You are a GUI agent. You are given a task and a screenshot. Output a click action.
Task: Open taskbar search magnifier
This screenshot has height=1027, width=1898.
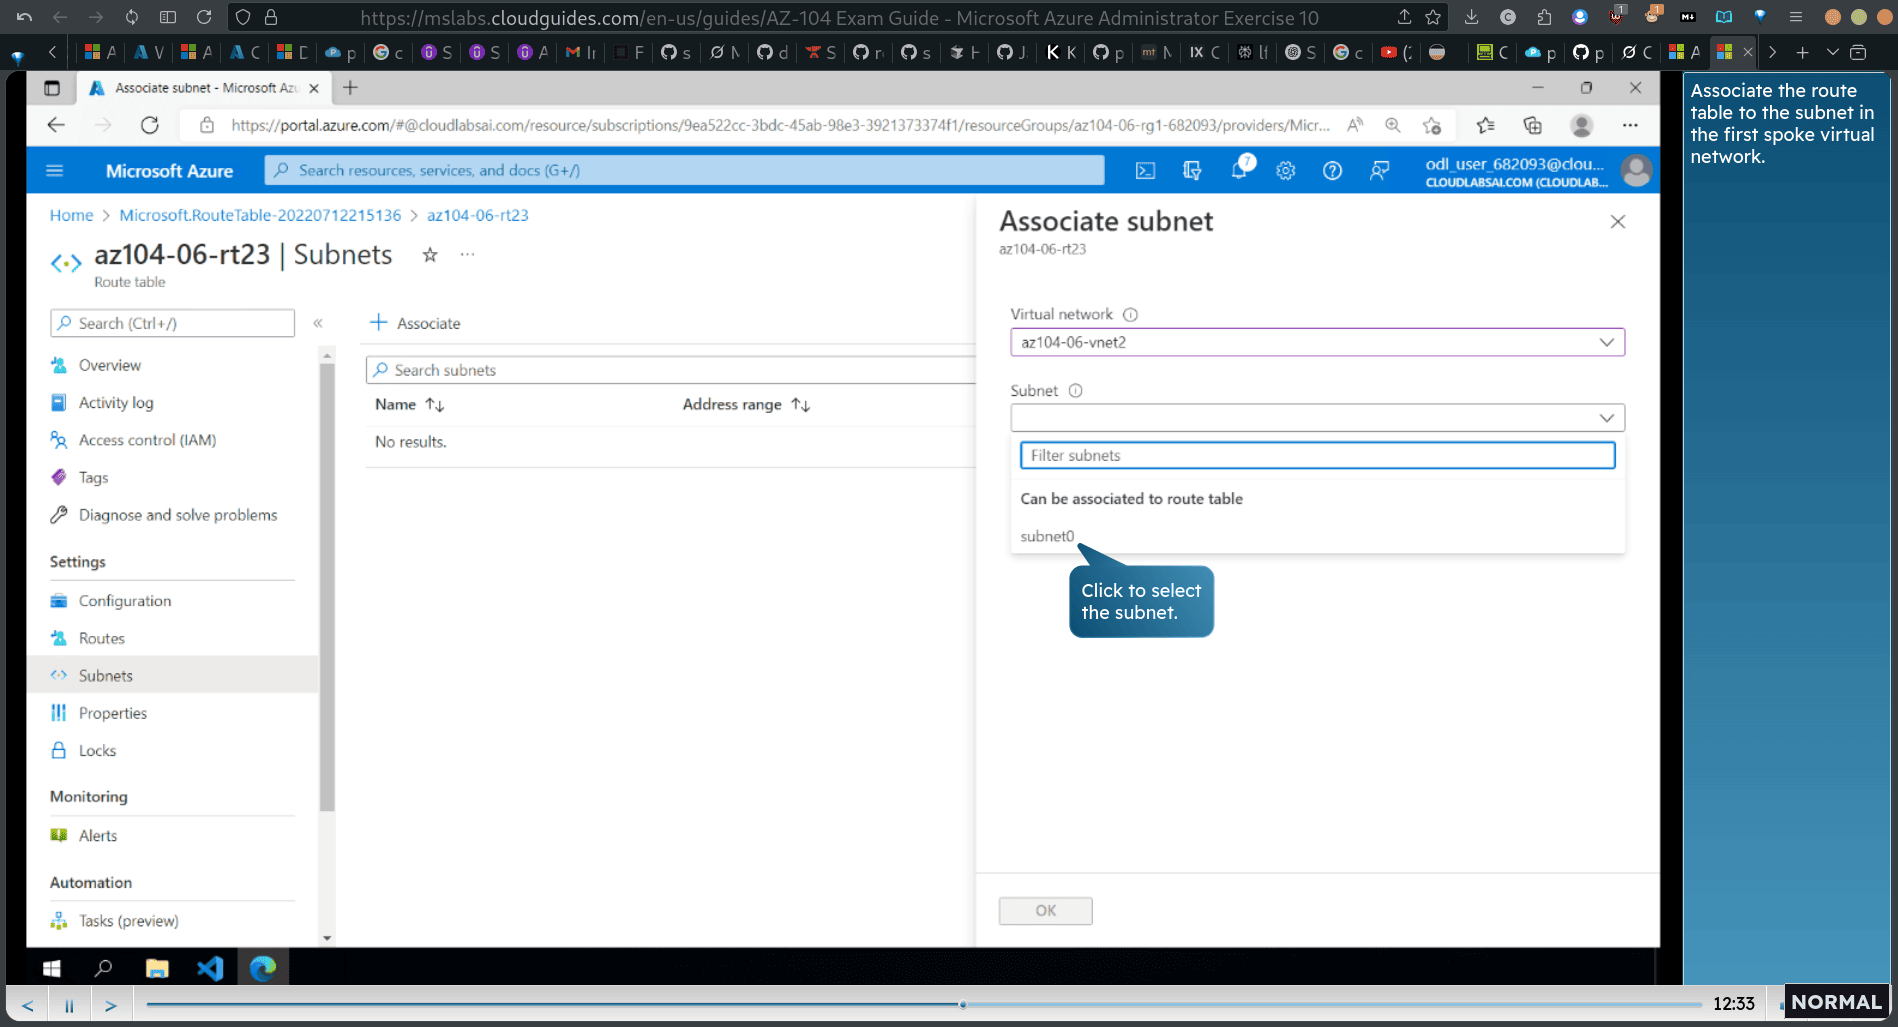tap(103, 968)
